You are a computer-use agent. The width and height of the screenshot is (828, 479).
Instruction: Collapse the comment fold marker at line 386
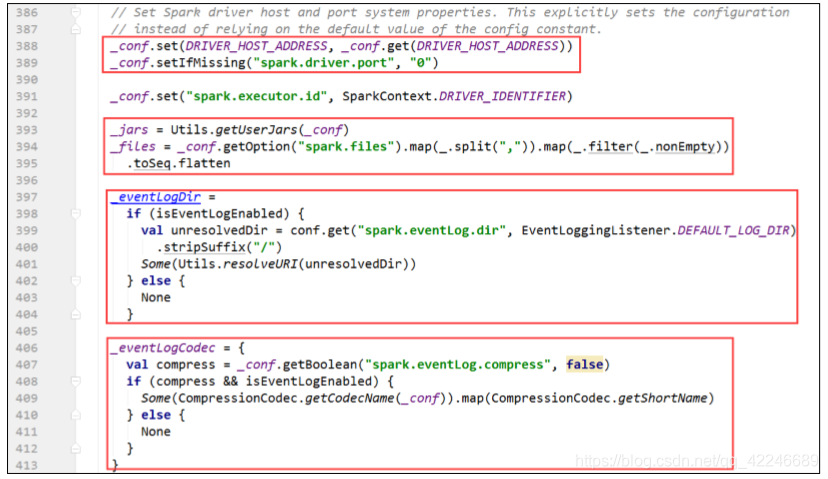tap(76, 12)
